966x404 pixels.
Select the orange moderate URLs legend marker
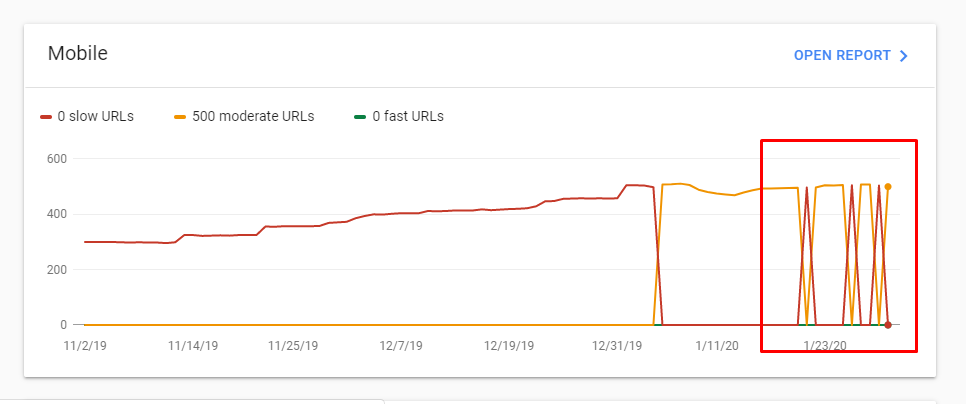[181, 116]
